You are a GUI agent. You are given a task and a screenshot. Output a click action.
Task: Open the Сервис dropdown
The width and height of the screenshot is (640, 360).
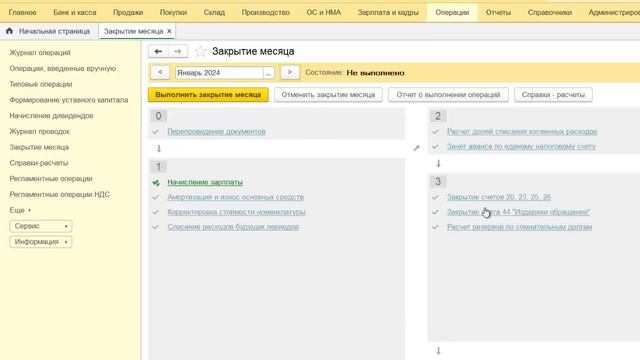tap(41, 226)
